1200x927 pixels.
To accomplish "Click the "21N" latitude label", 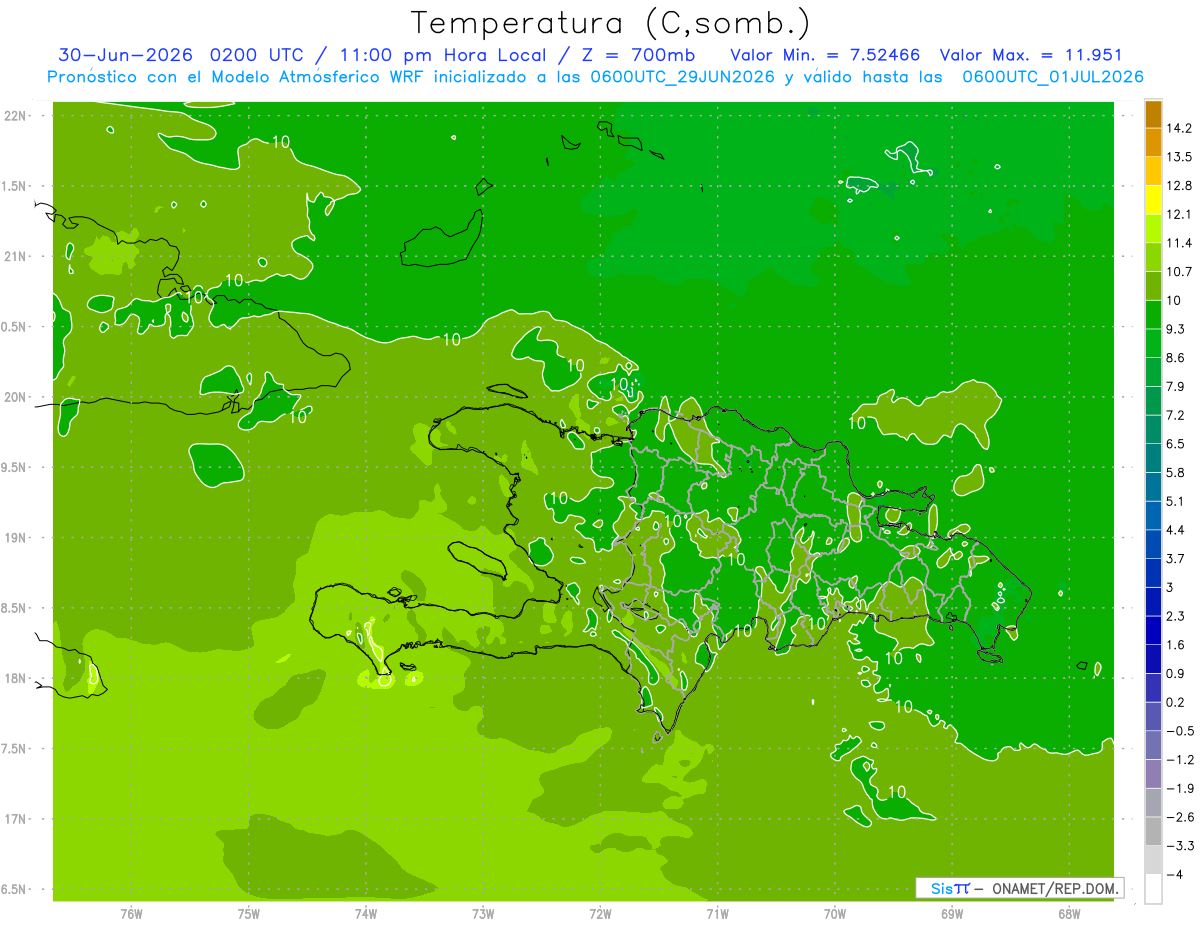I will 16,257.
